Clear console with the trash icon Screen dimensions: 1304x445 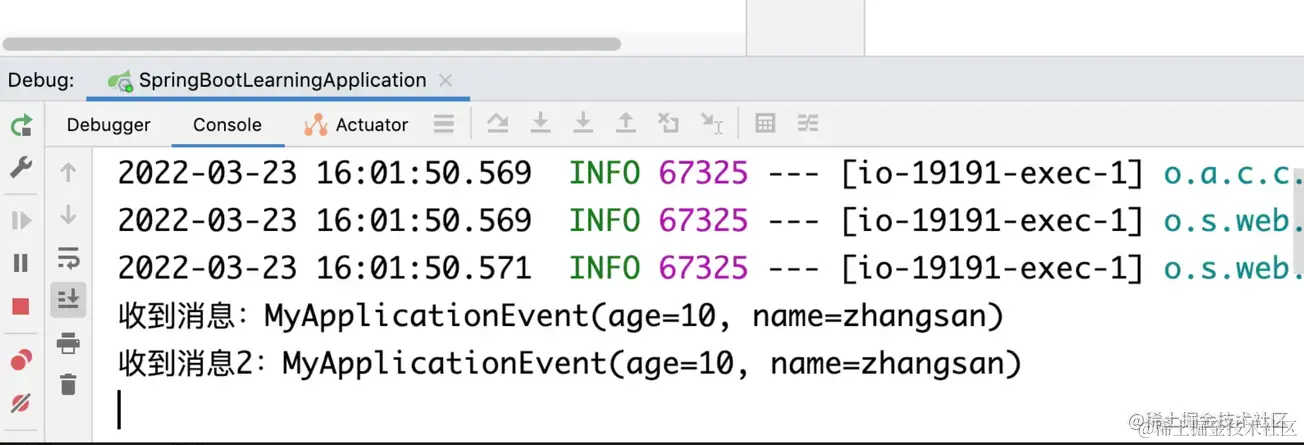pyautogui.click(x=68, y=384)
